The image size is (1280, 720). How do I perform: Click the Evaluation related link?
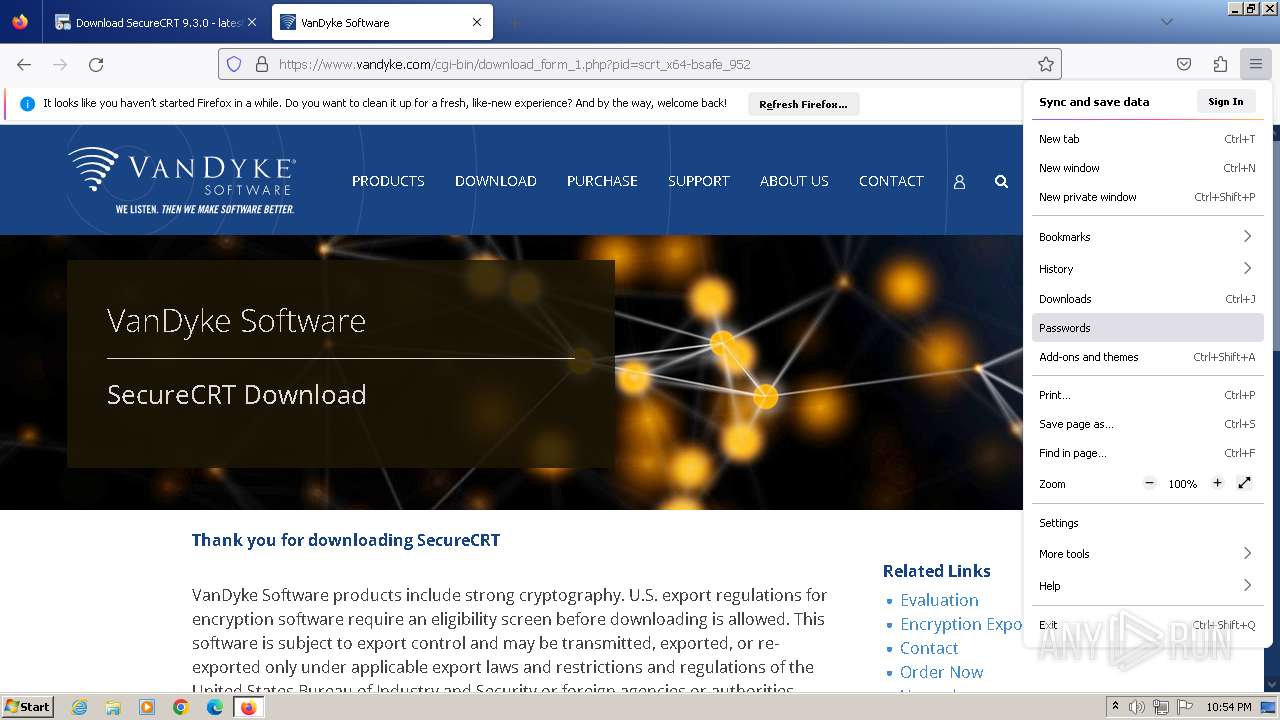pyautogui.click(x=939, y=600)
